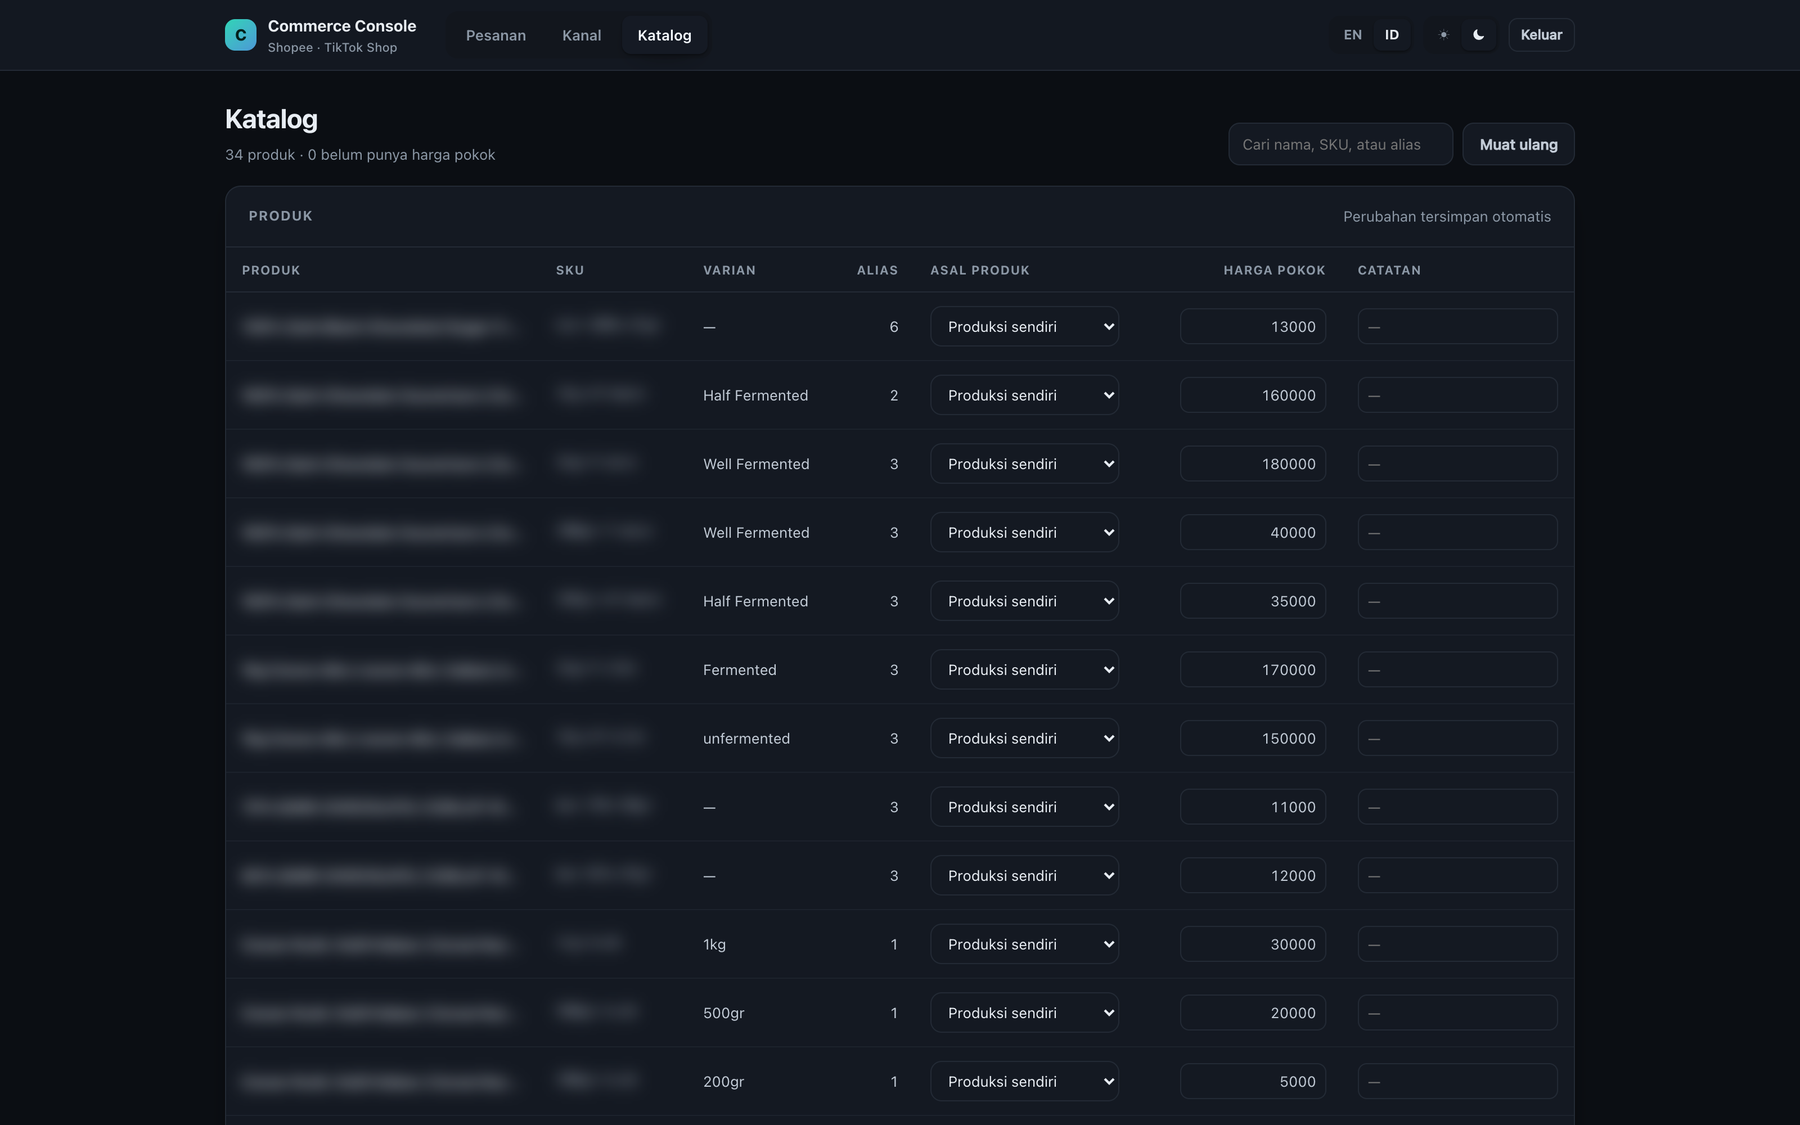Open Asal Produk dropdown in the 180000 row
Viewport: 1800px width, 1125px height.
(1024, 464)
